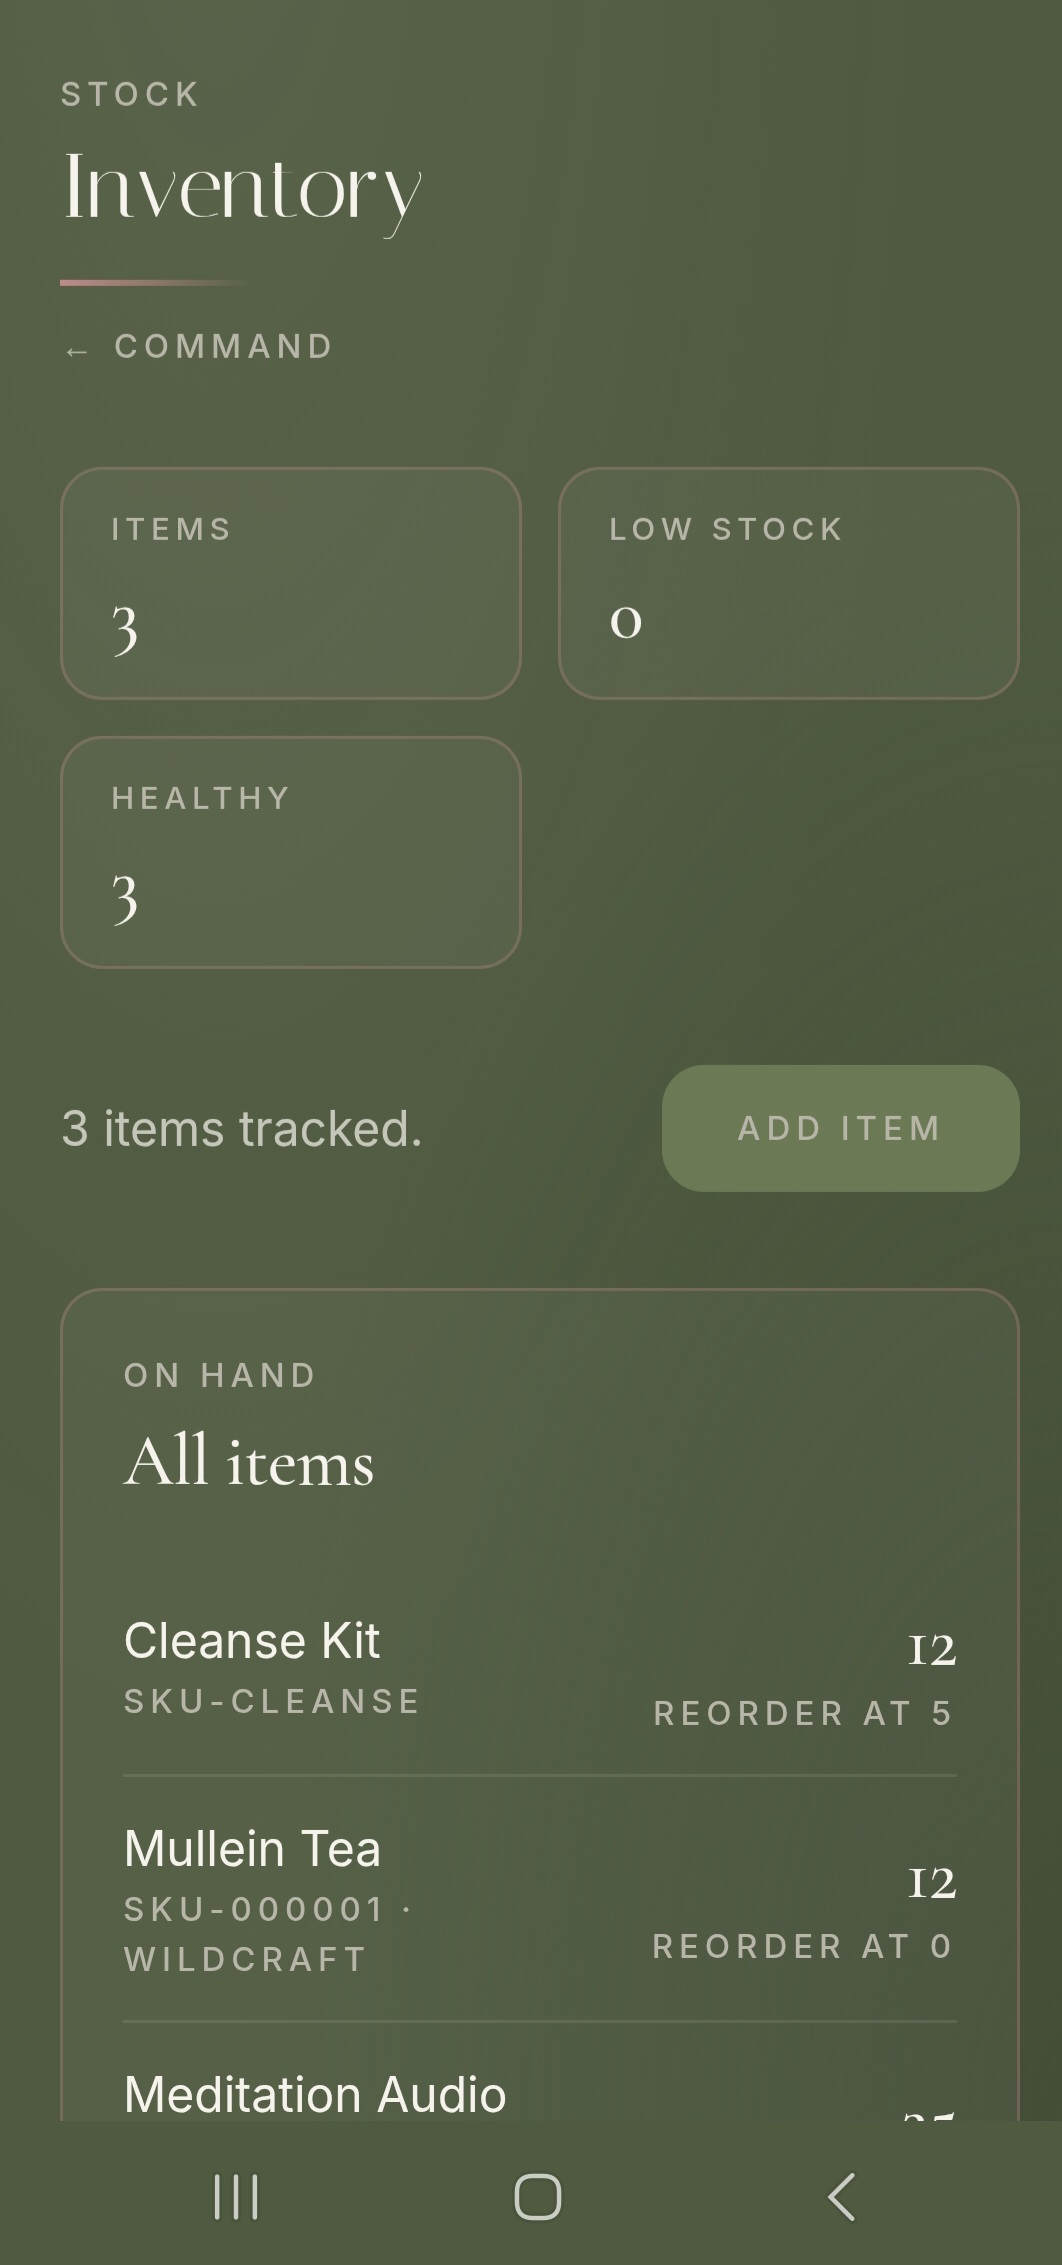Return to COMMAND via the header link

(x=225, y=346)
